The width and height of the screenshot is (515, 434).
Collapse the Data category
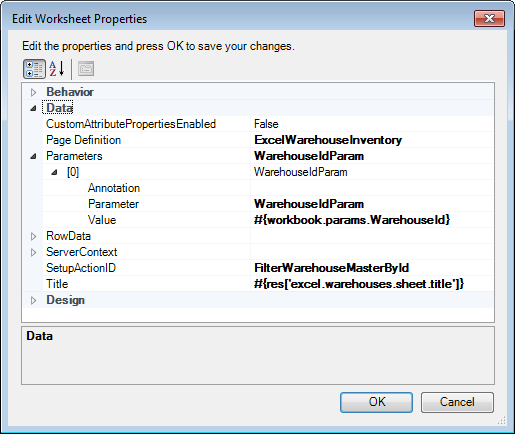(33, 108)
